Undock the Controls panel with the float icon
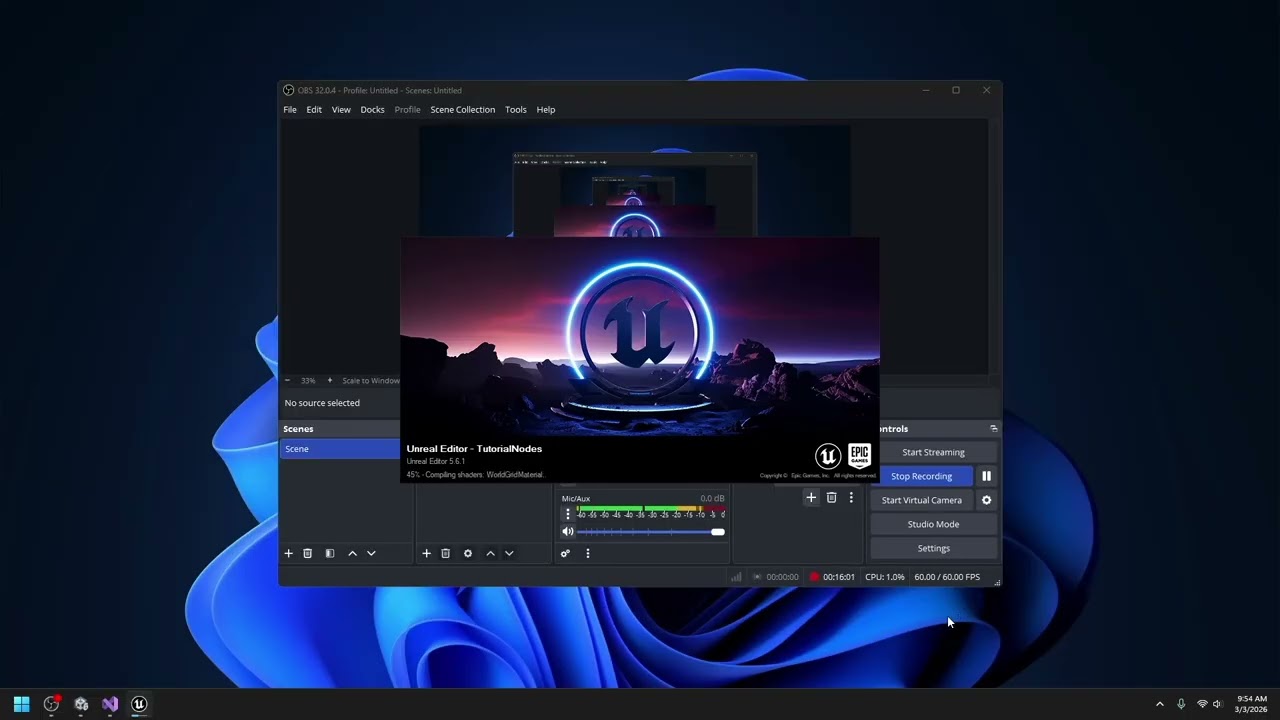 (x=993, y=428)
